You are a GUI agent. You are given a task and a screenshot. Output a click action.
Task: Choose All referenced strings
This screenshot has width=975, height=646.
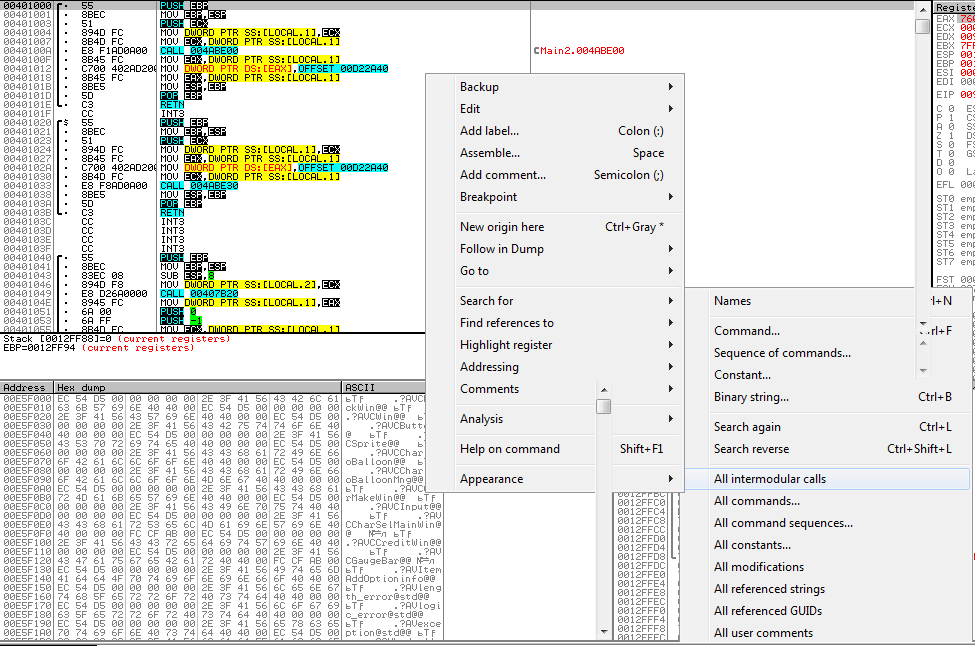pyautogui.click(x=770, y=589)
